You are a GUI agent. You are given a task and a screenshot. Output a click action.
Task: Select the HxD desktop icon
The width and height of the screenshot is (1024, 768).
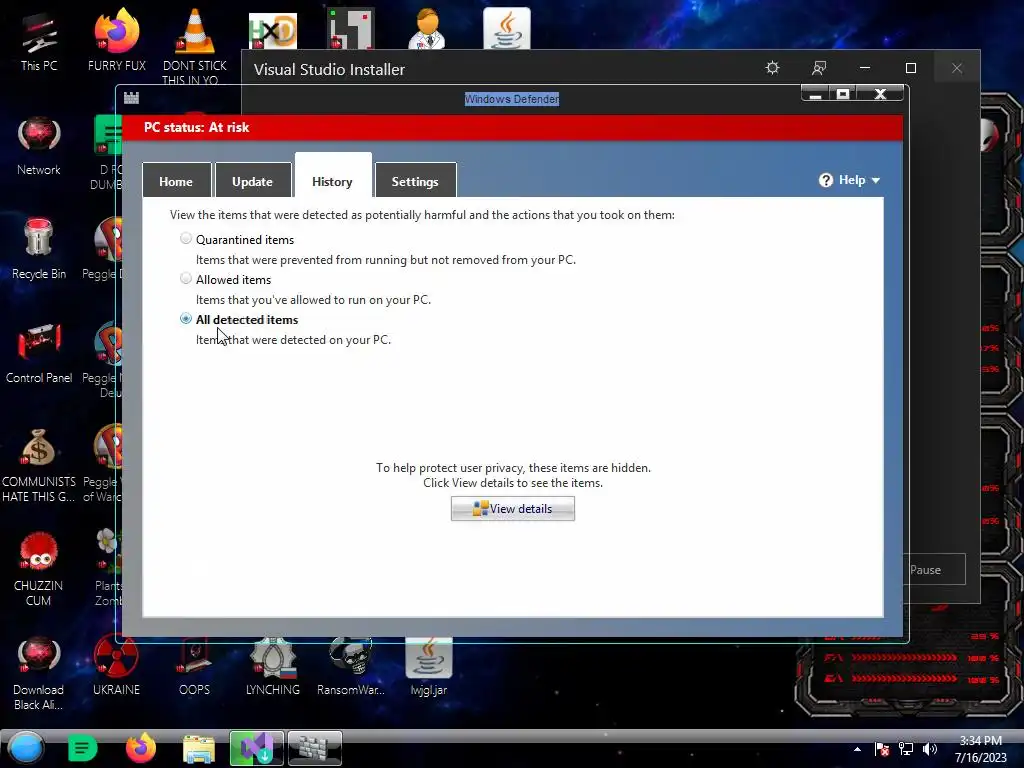click(x=273, y=29)
